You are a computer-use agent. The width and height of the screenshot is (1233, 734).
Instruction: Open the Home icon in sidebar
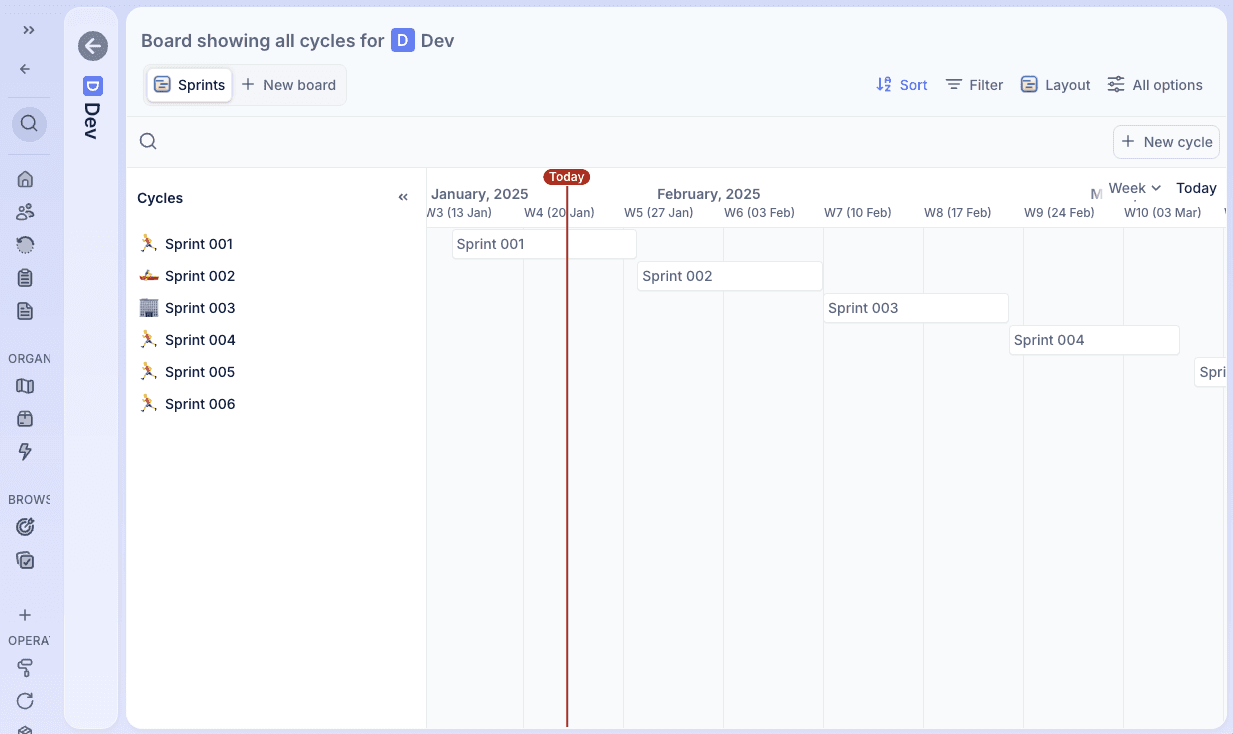pos(26,179)
